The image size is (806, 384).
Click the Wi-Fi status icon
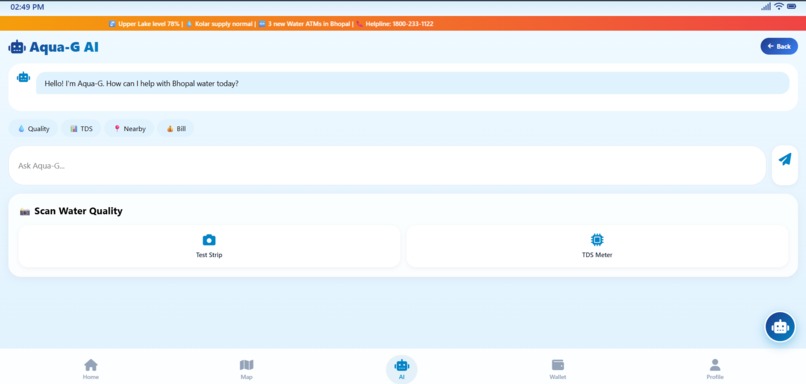coord(779,7)
